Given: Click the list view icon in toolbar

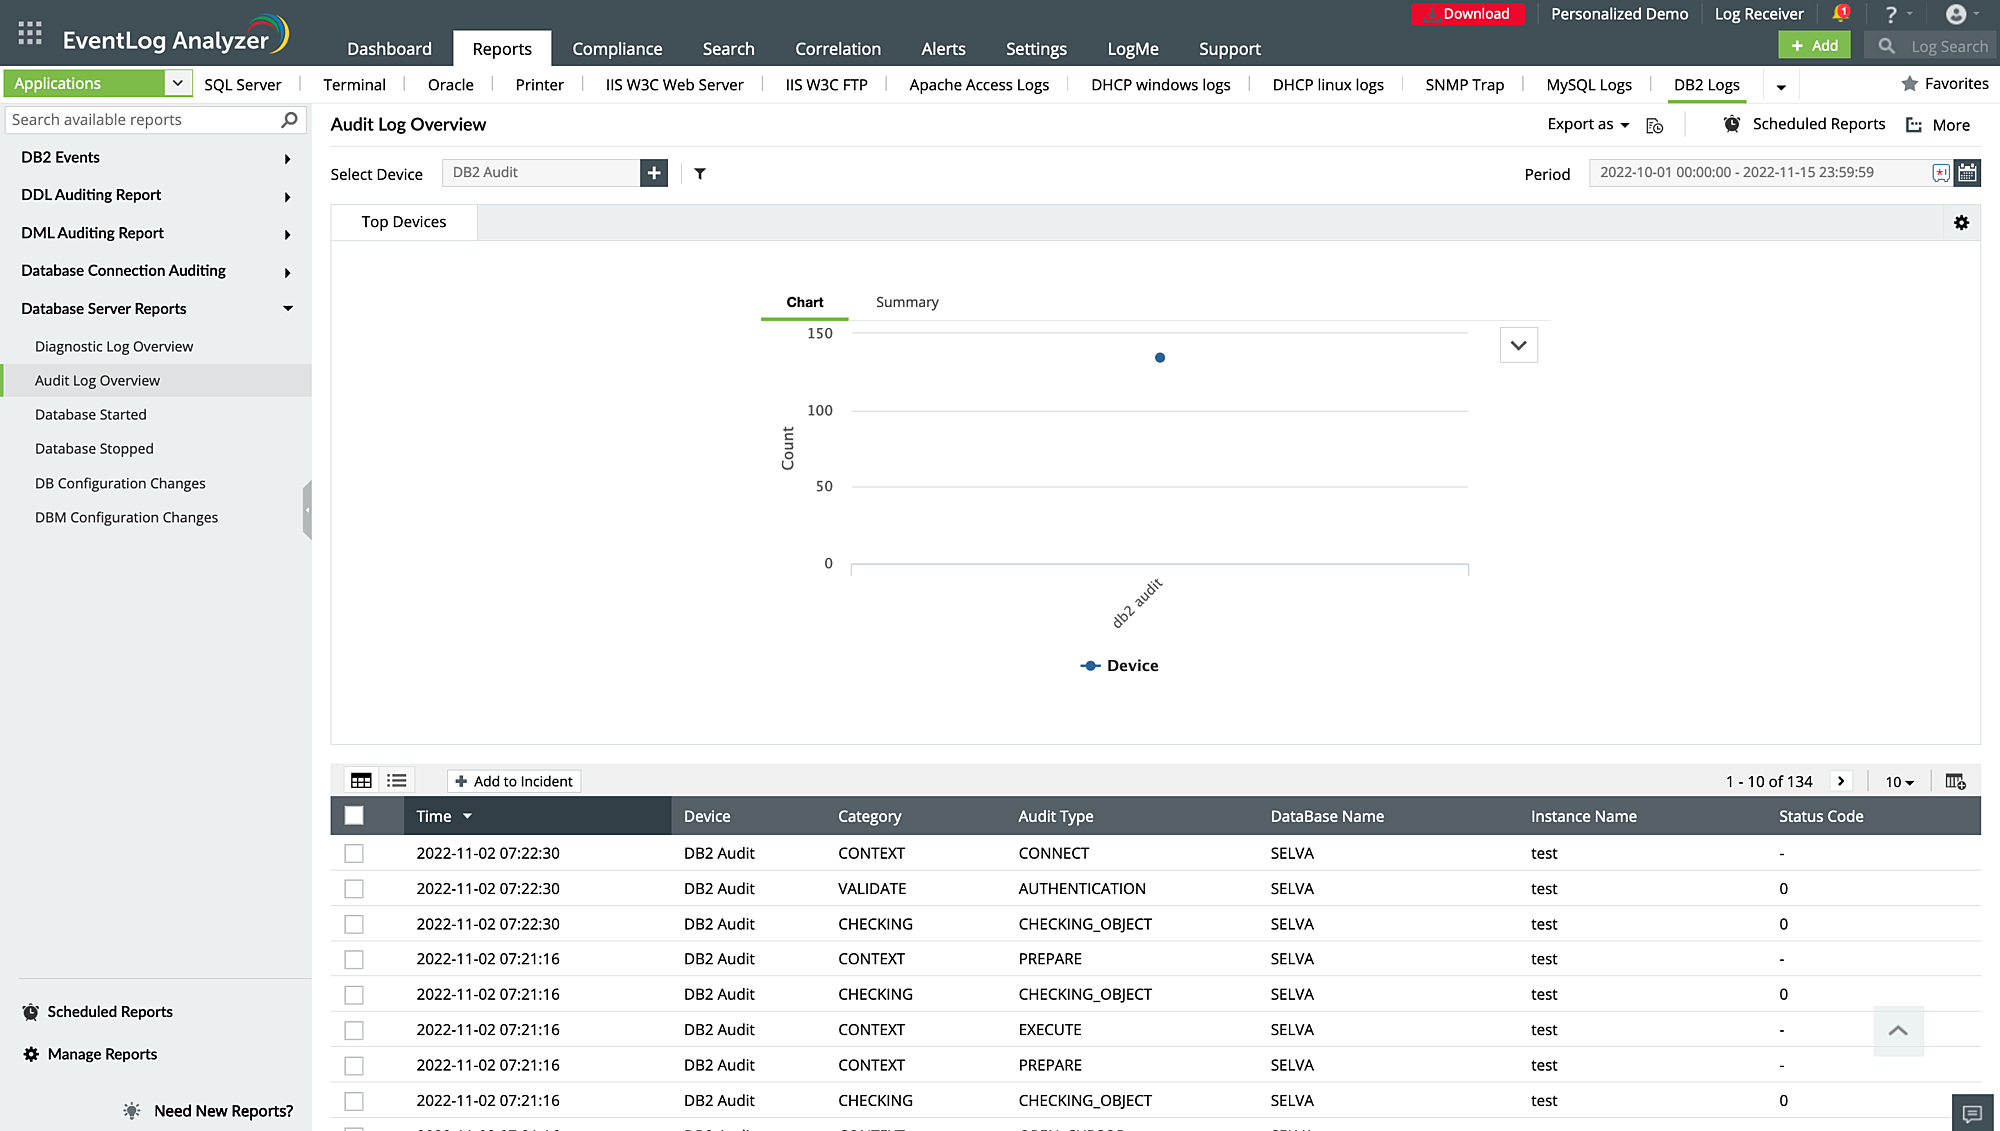Looking at the screenshot, I should 397,781.
